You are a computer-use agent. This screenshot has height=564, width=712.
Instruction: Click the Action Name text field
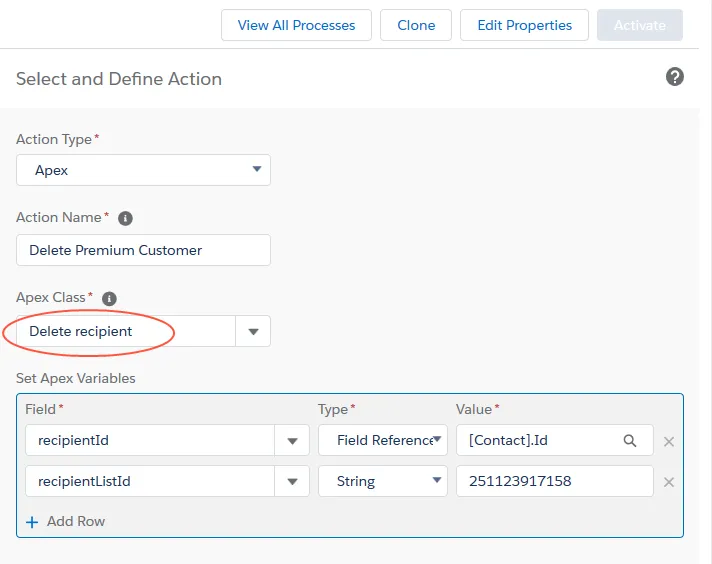click(143, 250)
